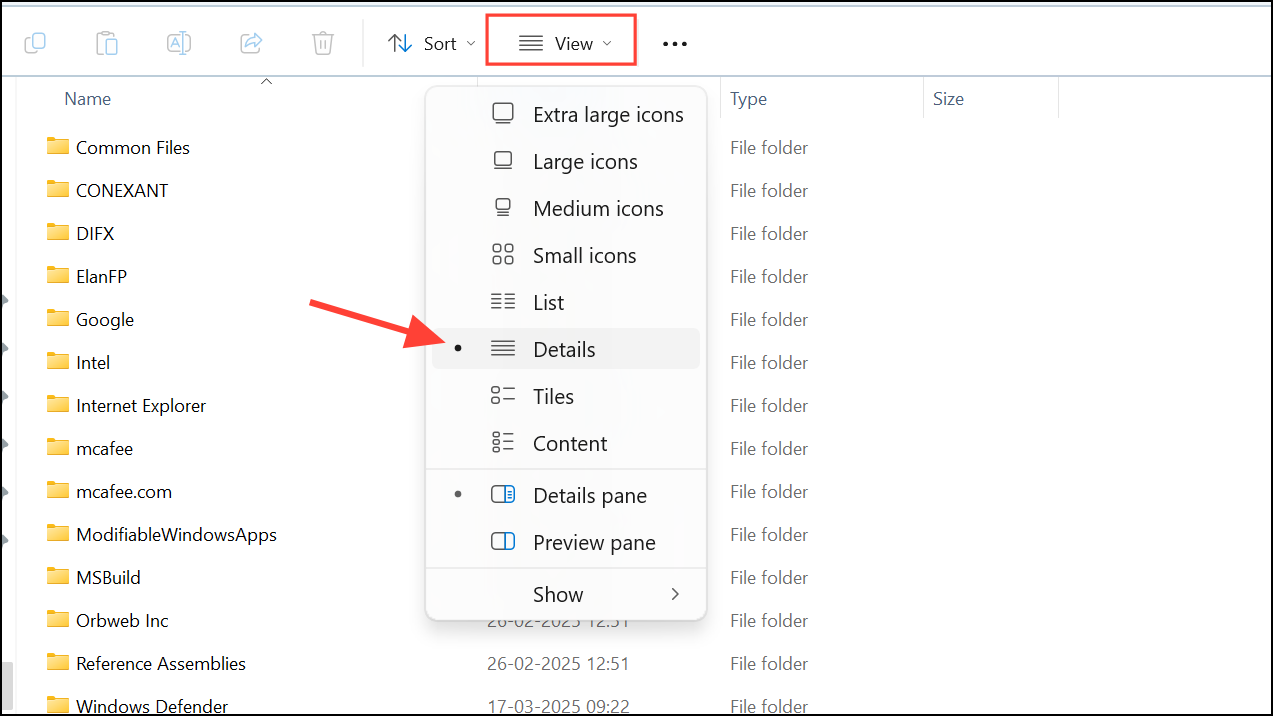This screenshot has width=1273, height=716.
Task: Select the Details view mode
Action: pos(564,348)
